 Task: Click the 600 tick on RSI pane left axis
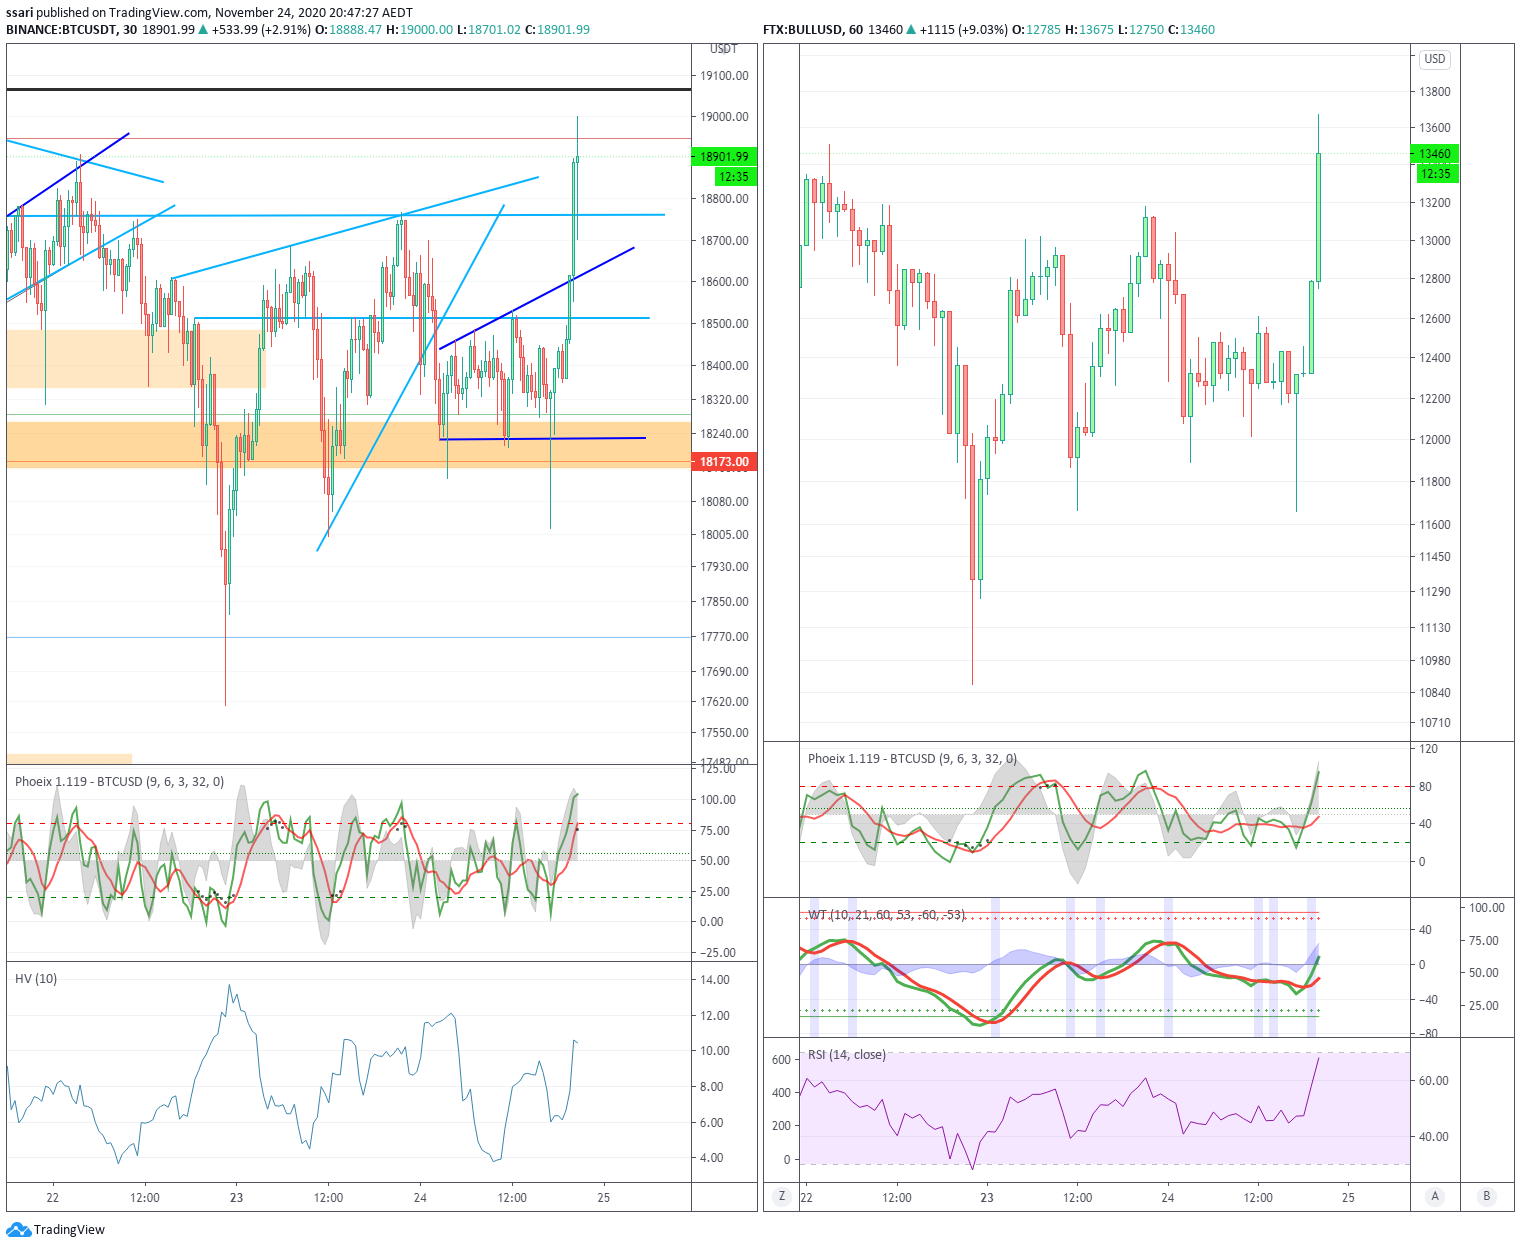coord(782,1060)
